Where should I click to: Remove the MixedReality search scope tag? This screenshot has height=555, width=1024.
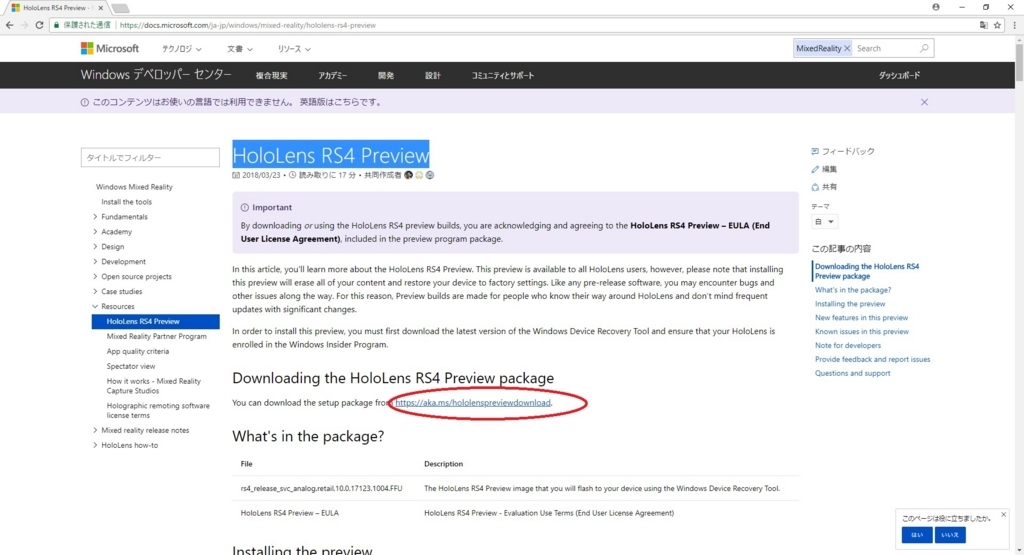847,48
